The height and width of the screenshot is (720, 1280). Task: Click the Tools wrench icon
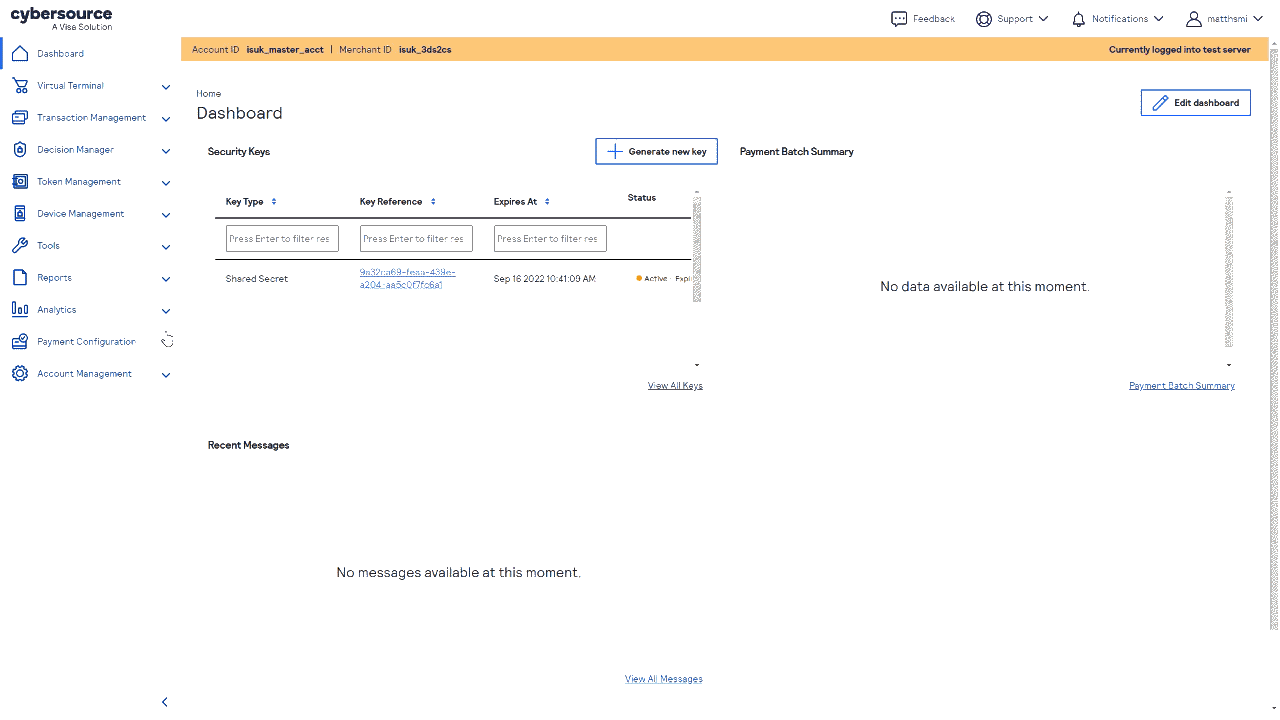(x=19, y=246)
